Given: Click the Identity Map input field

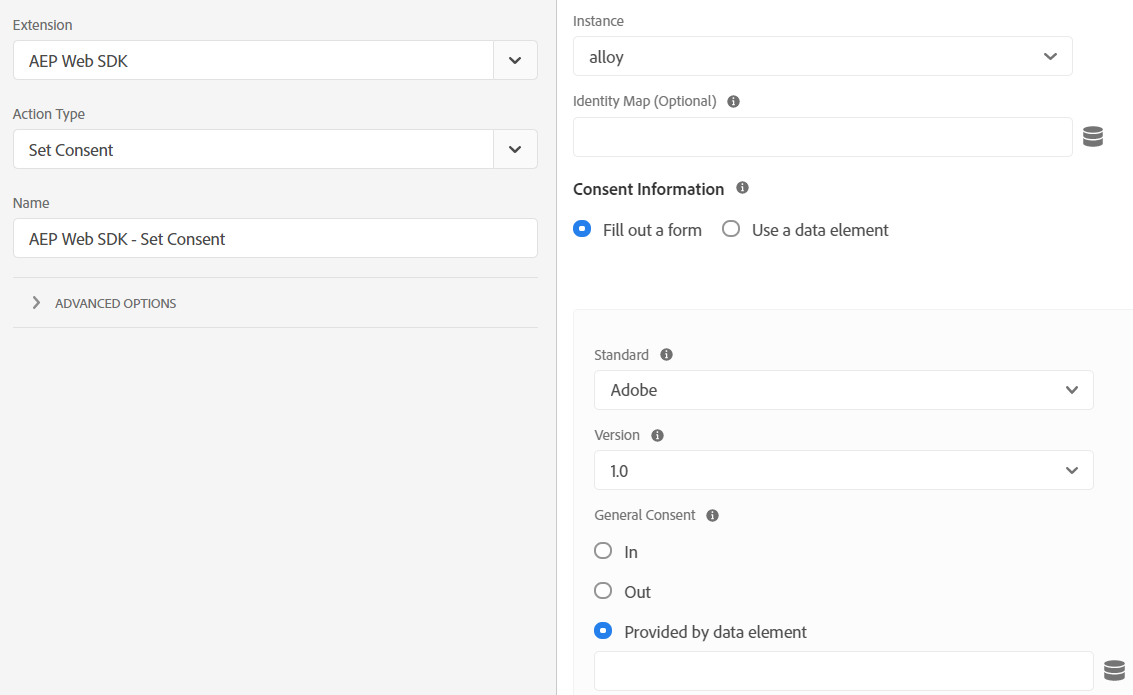Looking at the screenshot, I should pyautogui.click(x=822, y=137).
